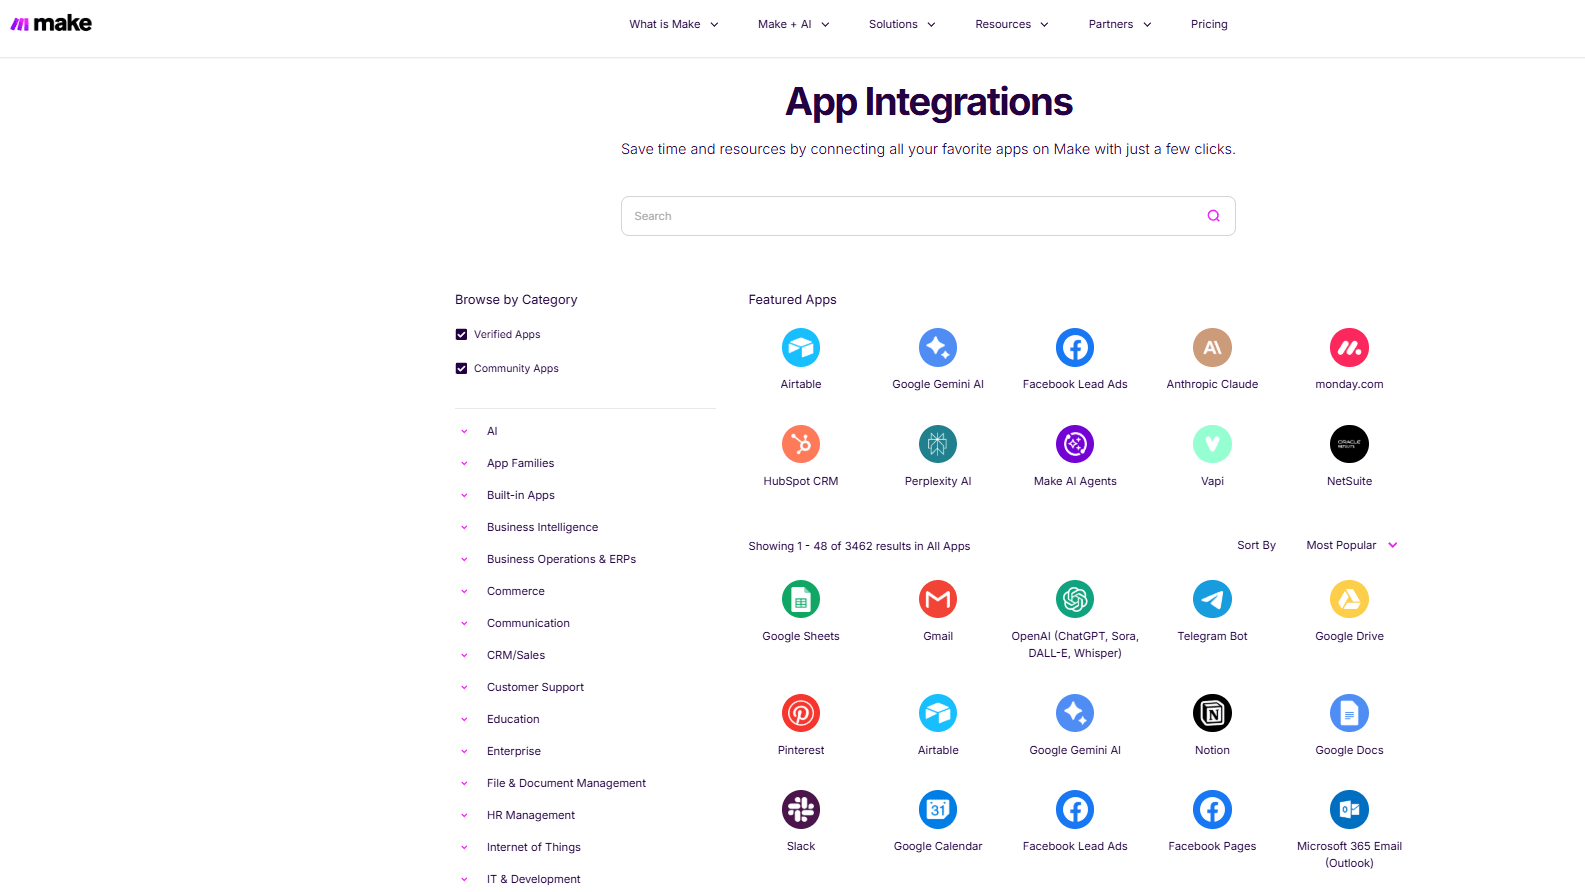
Task: Open the Internet of Things category
Action: click(x=534, y=847)
